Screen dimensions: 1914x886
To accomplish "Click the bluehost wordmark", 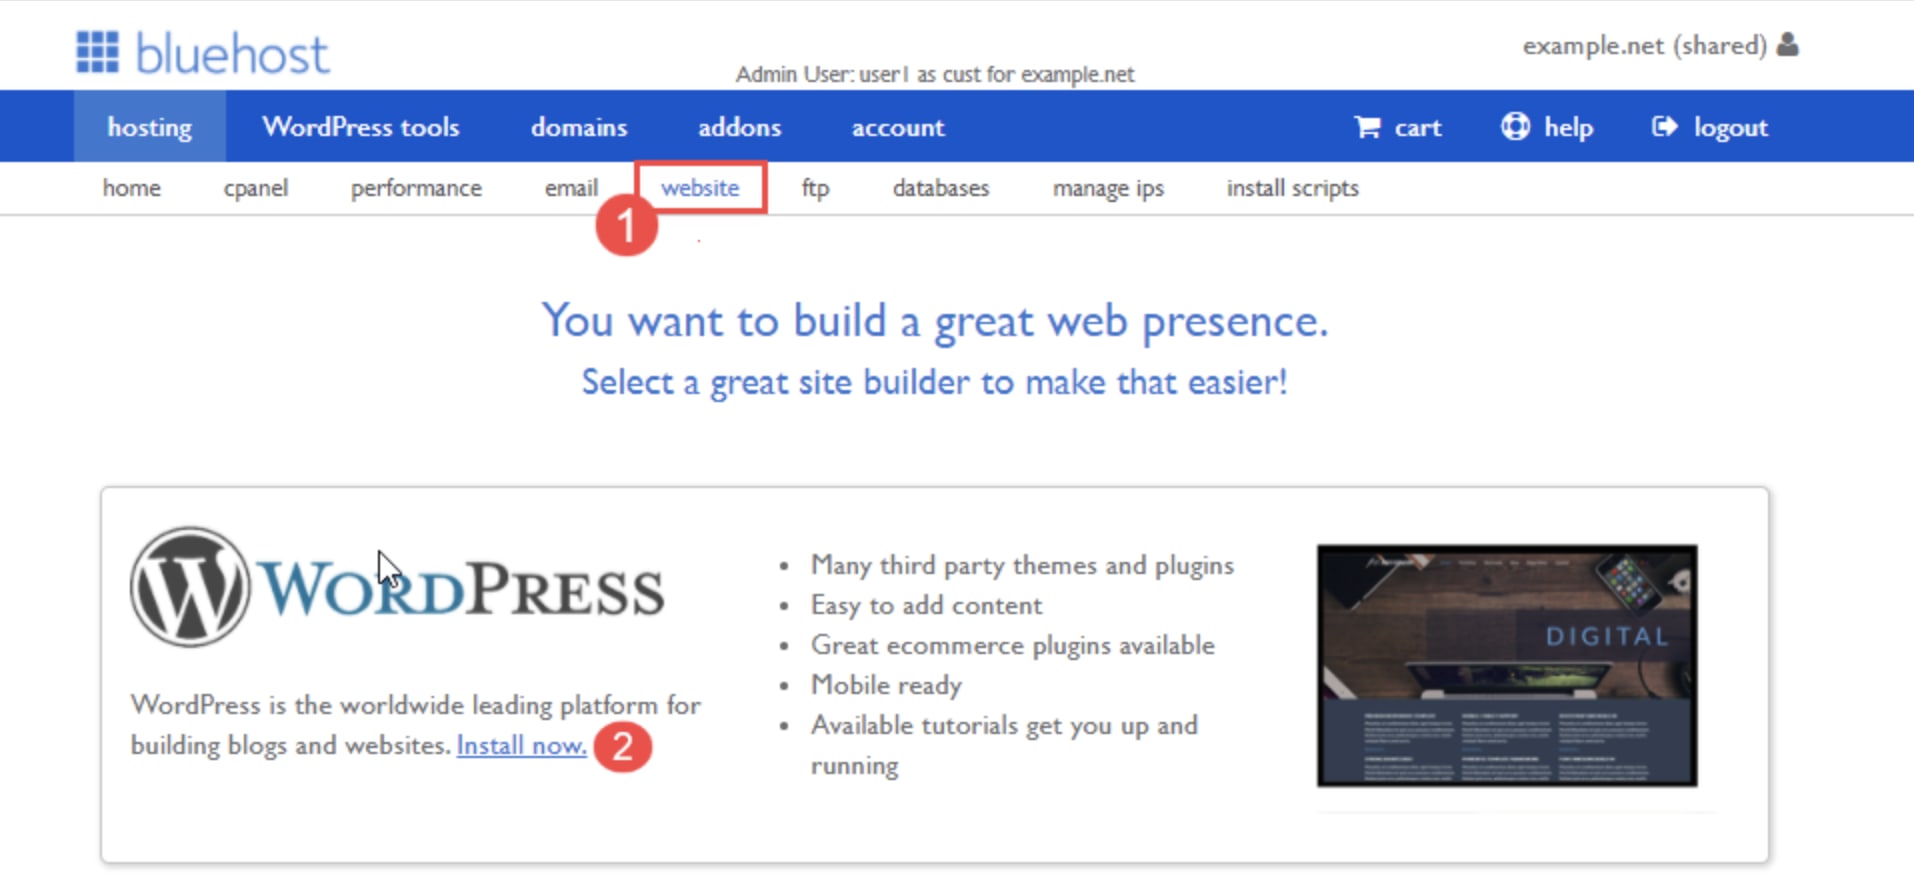I will 232,53.
